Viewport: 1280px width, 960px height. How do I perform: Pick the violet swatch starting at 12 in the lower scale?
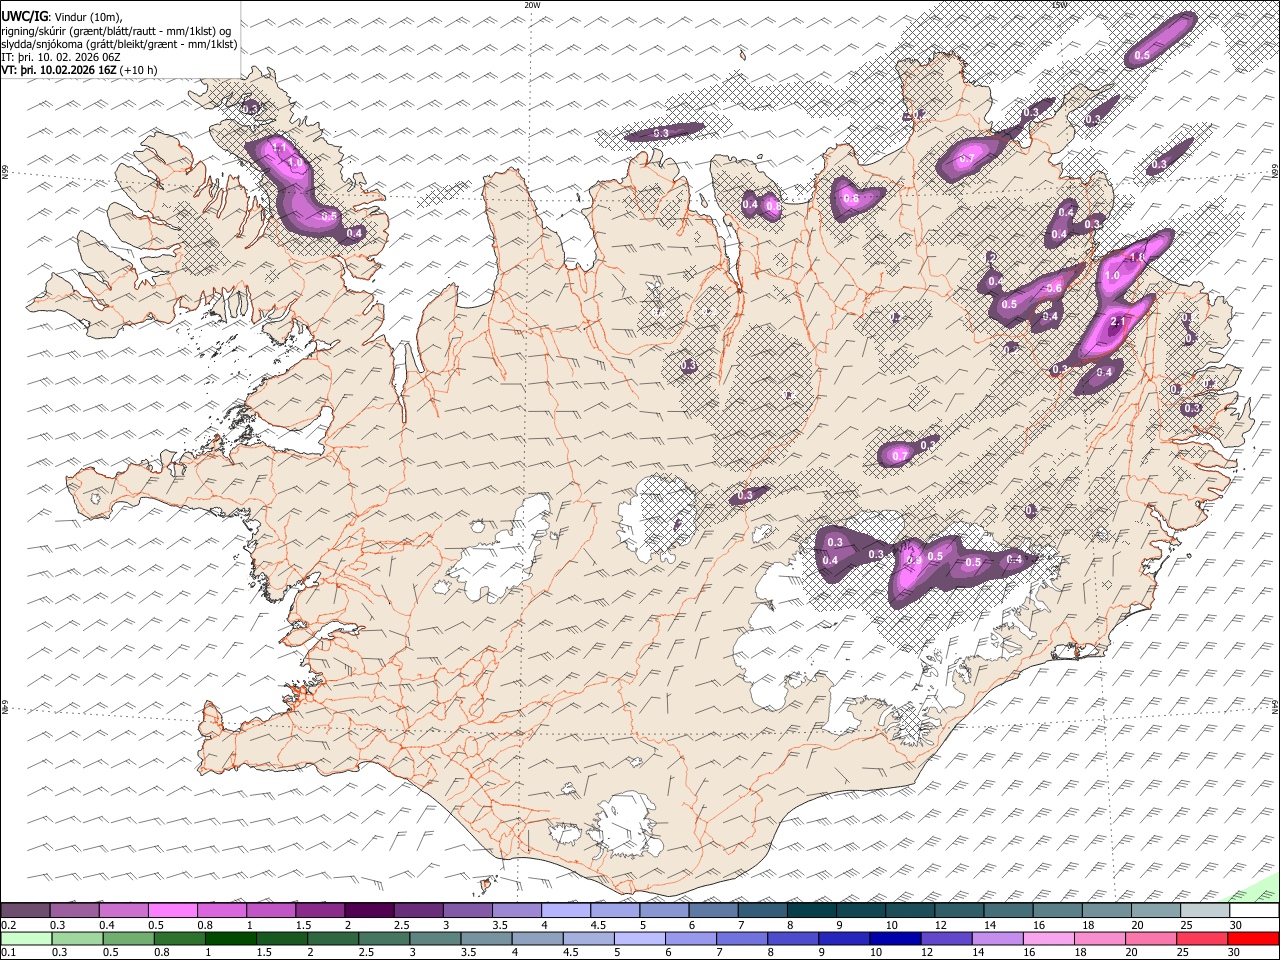946,938
